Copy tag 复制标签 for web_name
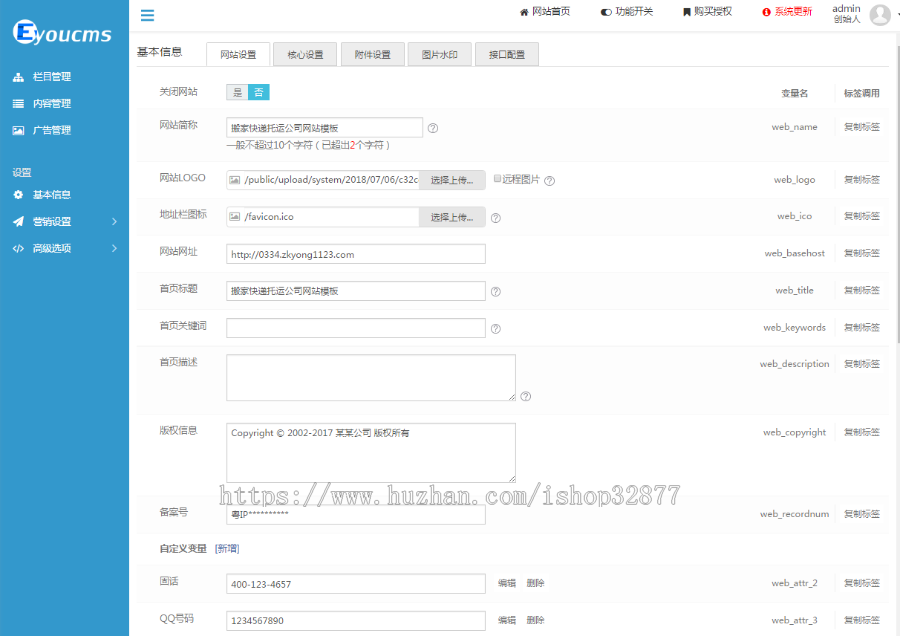 tap(862, 127)
